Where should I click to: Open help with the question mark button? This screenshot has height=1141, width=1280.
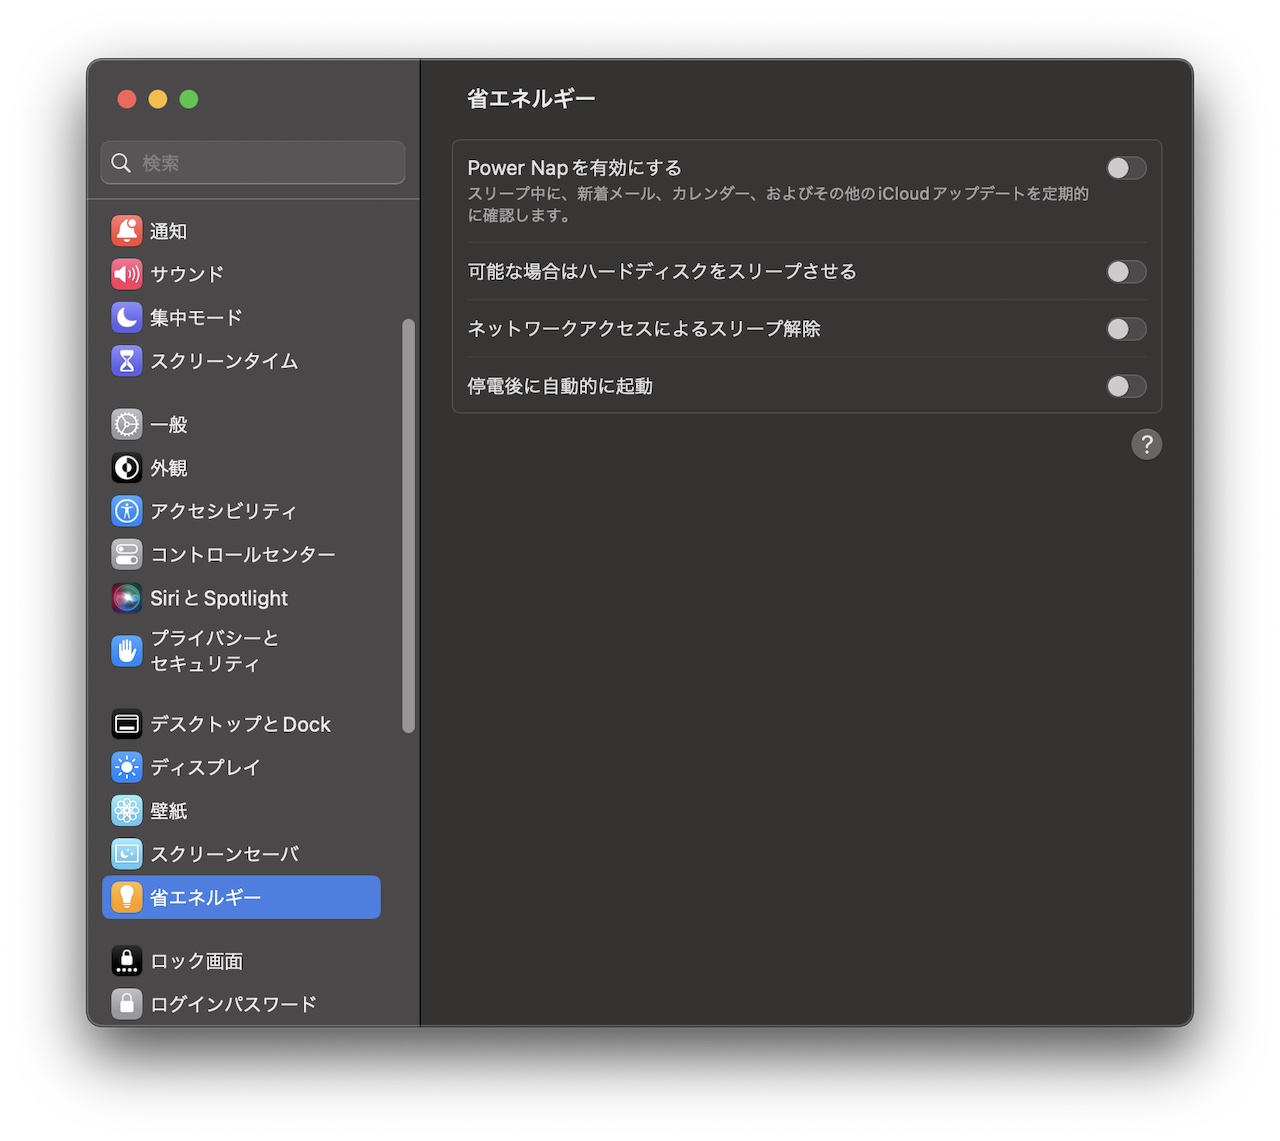1147,444
